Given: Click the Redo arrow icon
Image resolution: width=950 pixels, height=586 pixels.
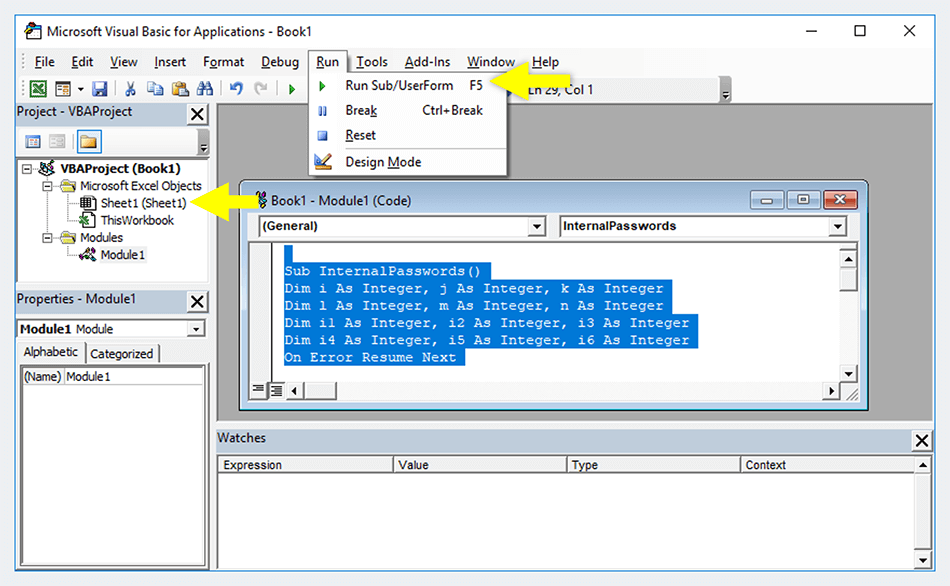Looking at the screenshot, I should 261,89.
